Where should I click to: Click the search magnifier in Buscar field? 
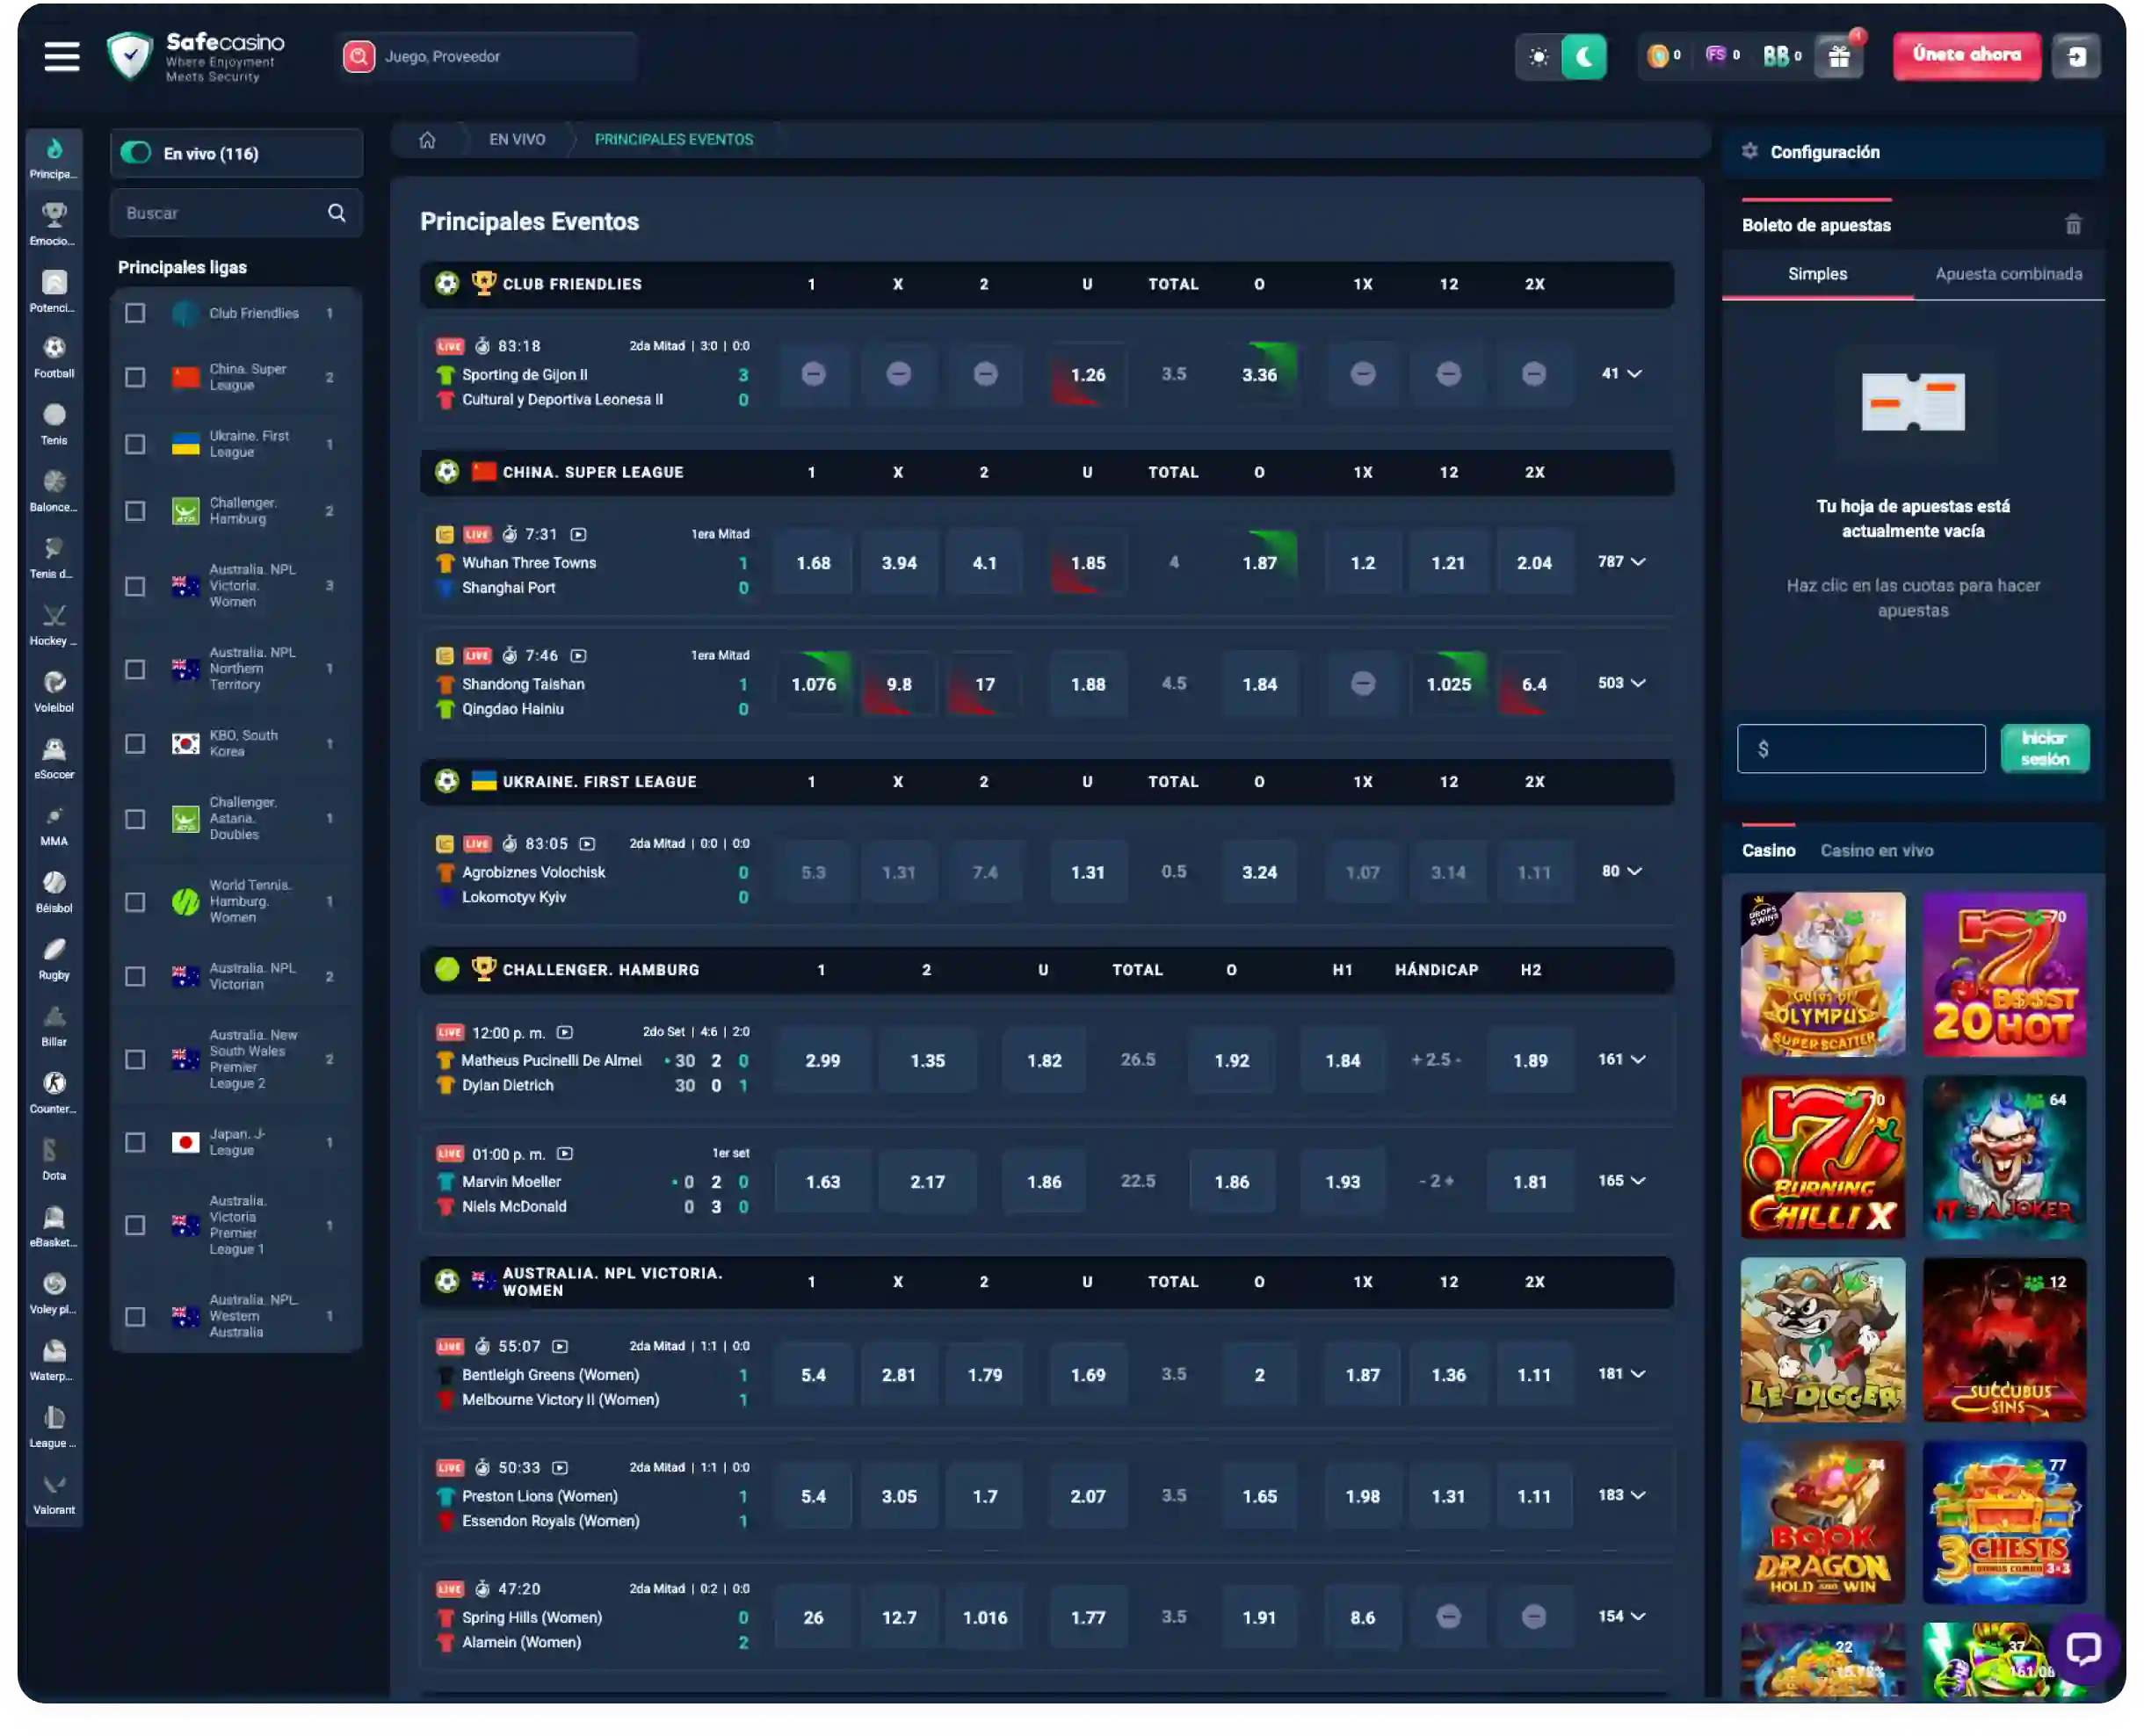tap(337, 213)
